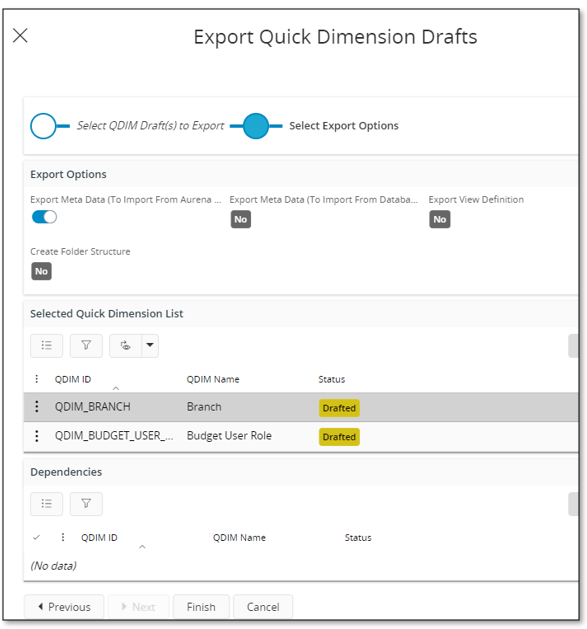587x629 pixels.
Task: Click the column visibility icon in the list toolbar
Action: coord(126,345)
